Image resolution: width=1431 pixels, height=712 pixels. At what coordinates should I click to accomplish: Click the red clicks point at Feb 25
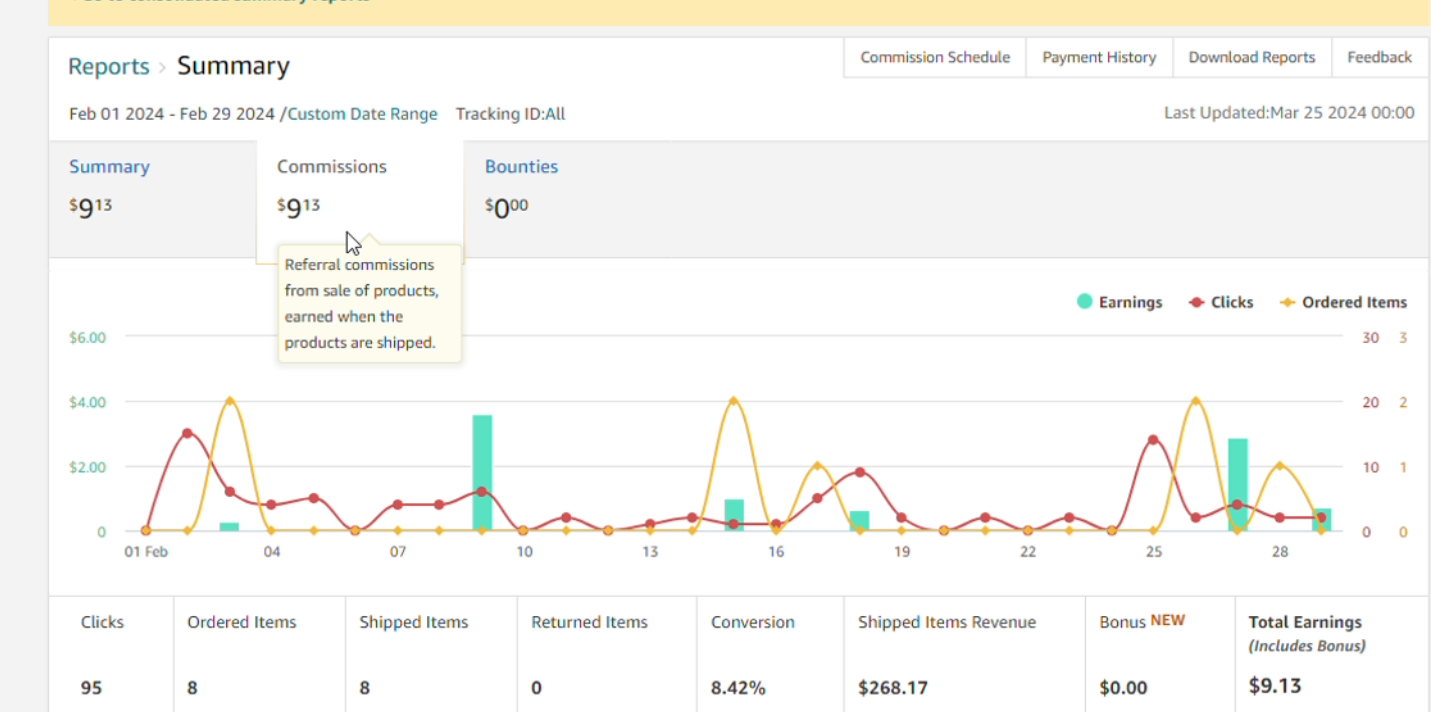coord(1153,440)
